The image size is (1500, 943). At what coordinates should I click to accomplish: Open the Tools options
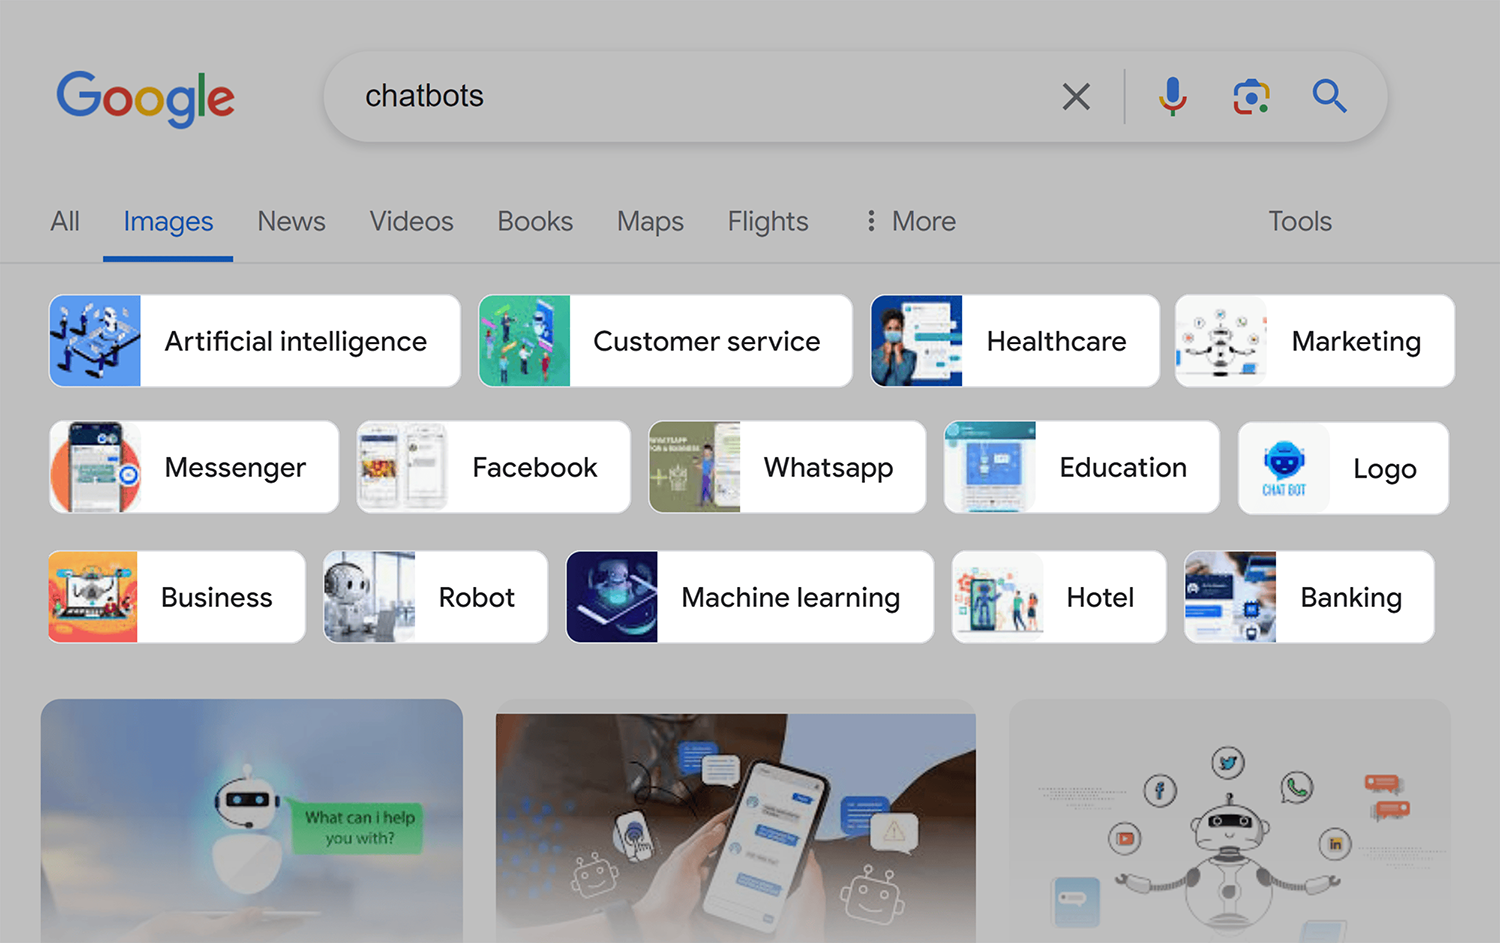1300,221
